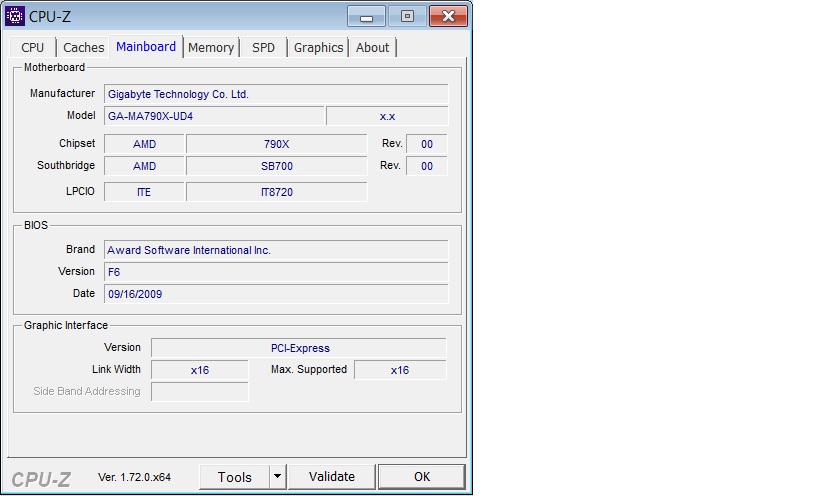Click the Link Width x16 value

click(200, 370)
